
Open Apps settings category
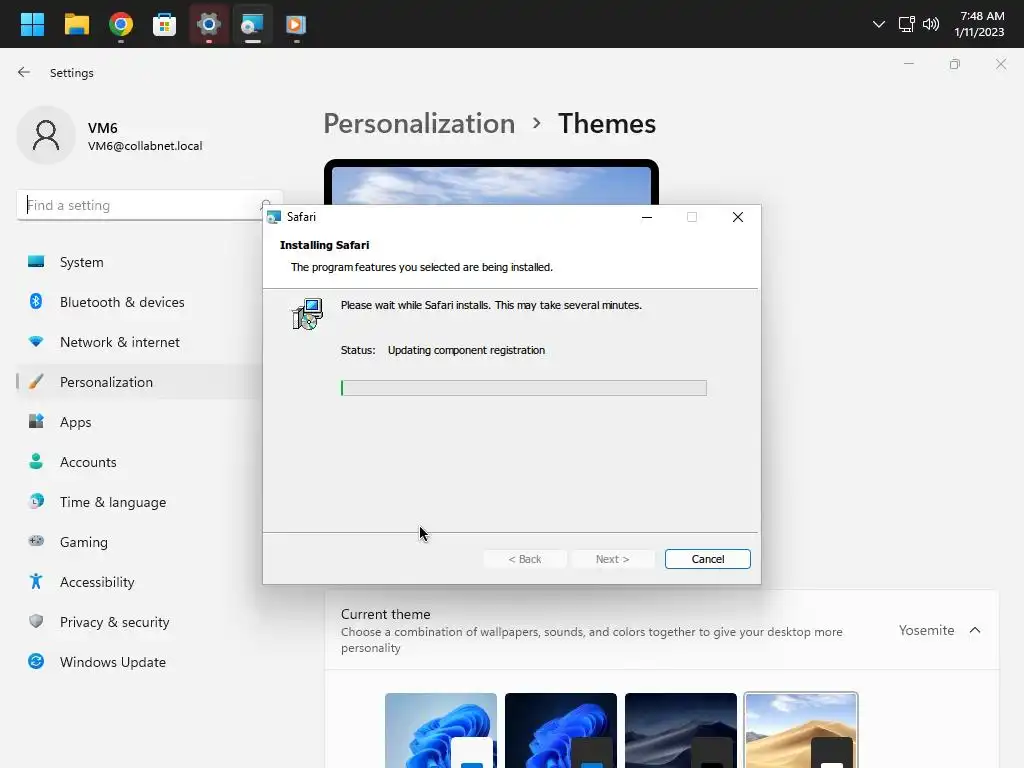click(139, 422)
